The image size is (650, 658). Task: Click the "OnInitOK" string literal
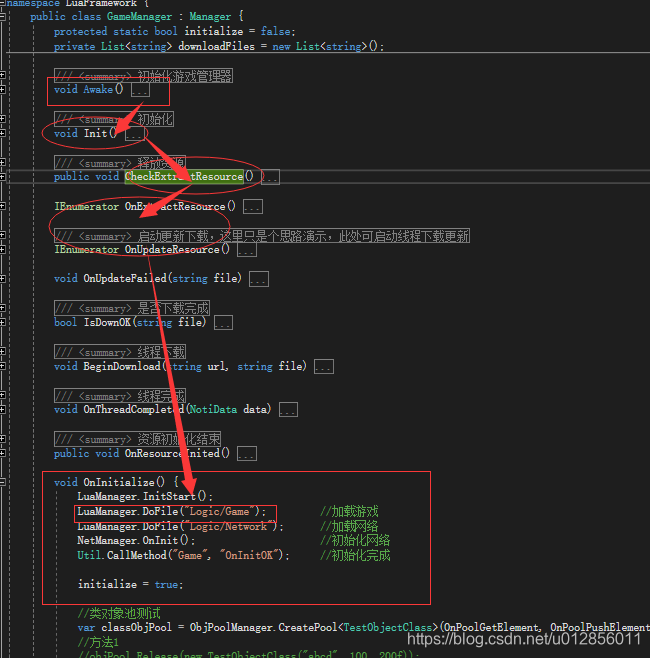250,556
